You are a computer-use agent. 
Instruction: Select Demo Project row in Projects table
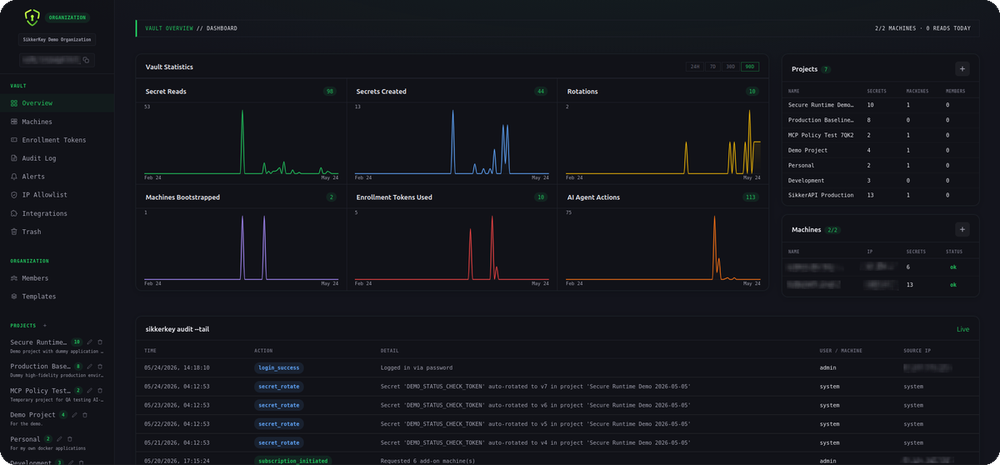[880, 151]
